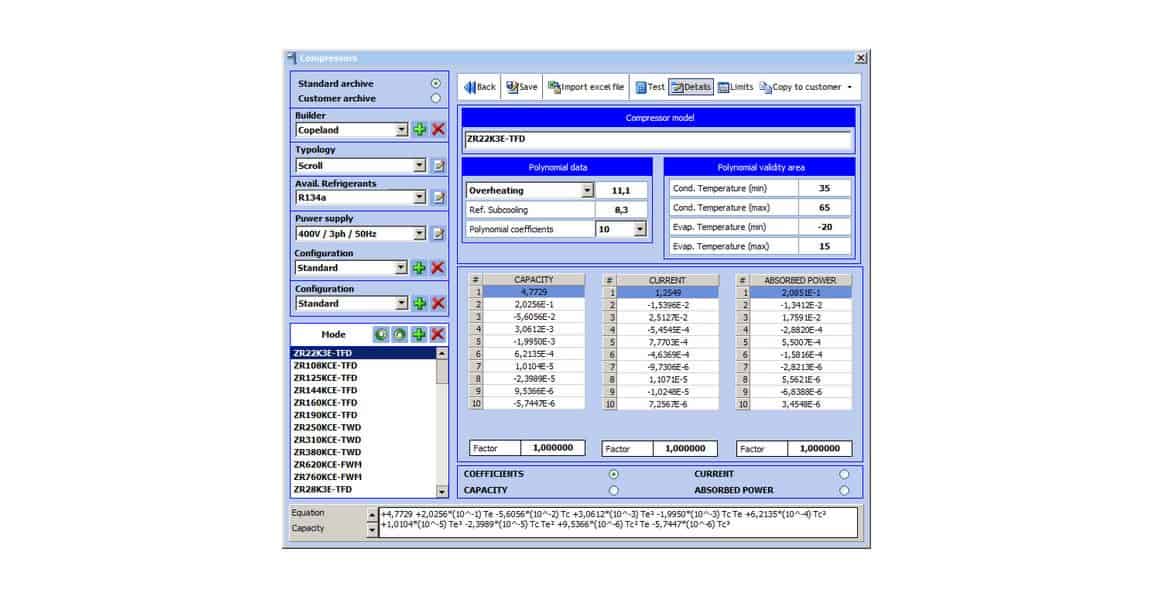
Task: Add a new Builder with the green plus
Action: point(417,130)
